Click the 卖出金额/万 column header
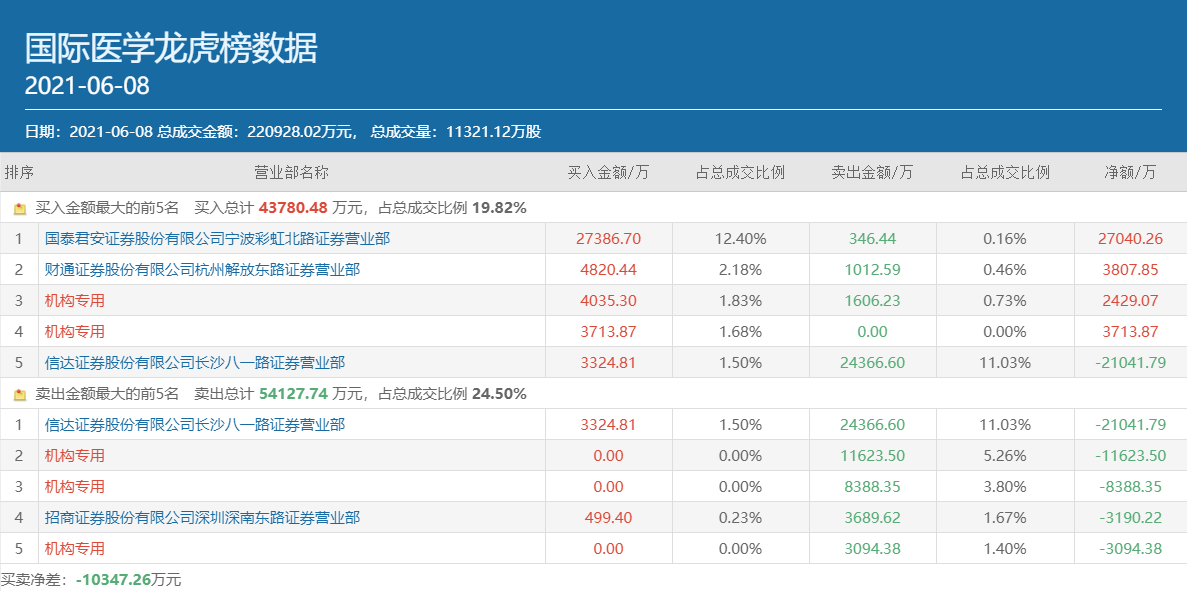Screen dimensions: 1187x591 click(x=872, y=172)
